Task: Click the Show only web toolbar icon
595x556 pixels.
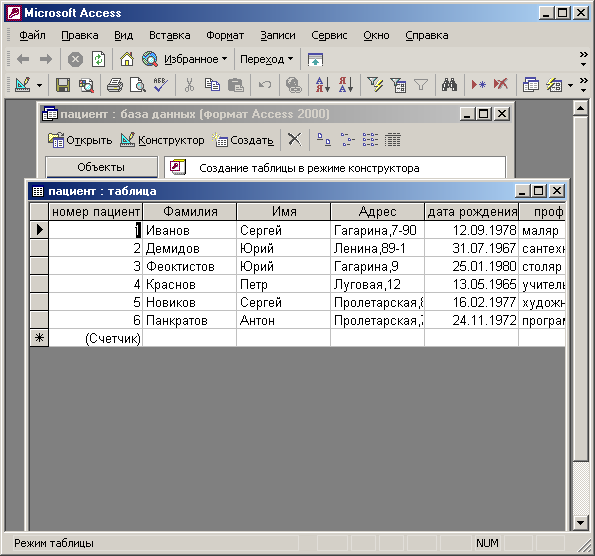Action: [x=315, y=60]
